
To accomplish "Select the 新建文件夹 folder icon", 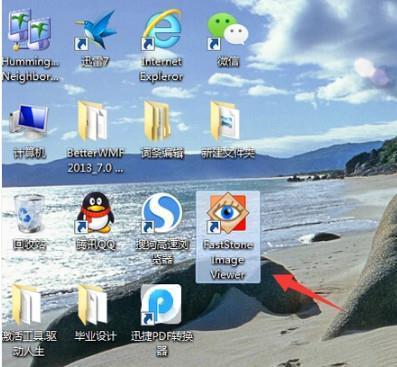I will click(225, 121).
